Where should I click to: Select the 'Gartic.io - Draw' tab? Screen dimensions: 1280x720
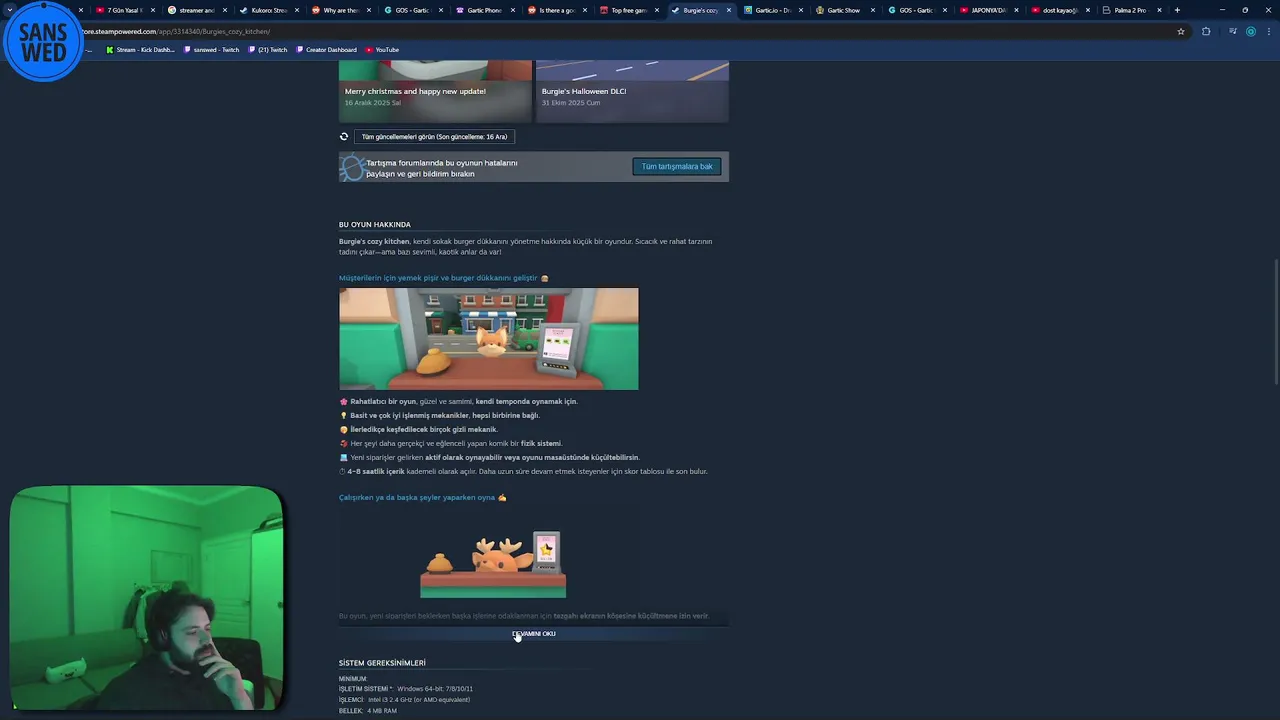[x=770, y=10]
